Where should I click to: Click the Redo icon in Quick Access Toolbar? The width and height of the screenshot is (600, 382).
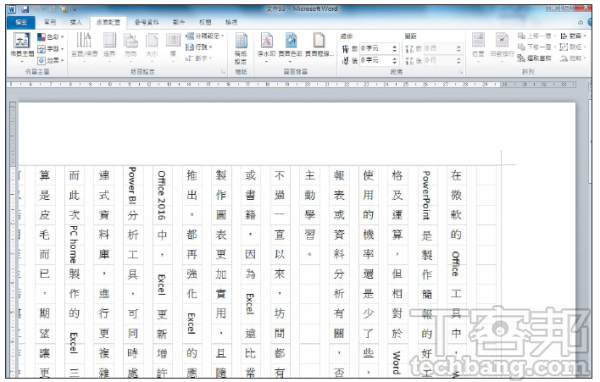[x=52, y=9]
